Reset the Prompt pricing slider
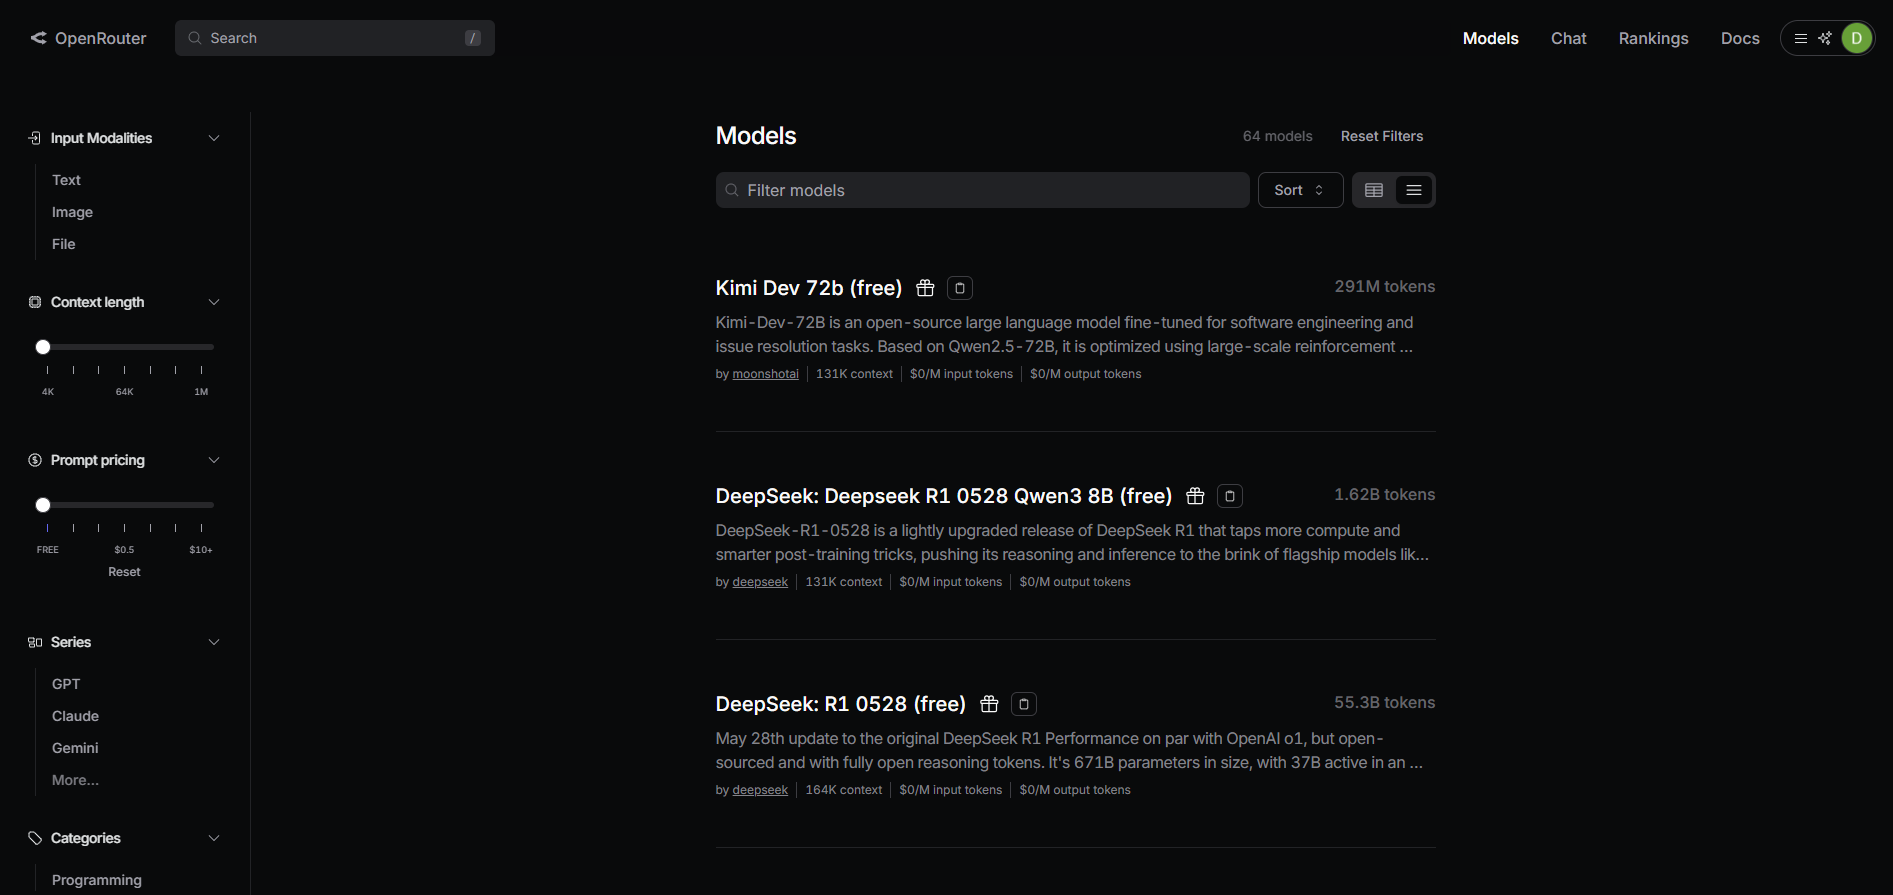Screen dimensions: 1893x895 click(x=124, y=572)
